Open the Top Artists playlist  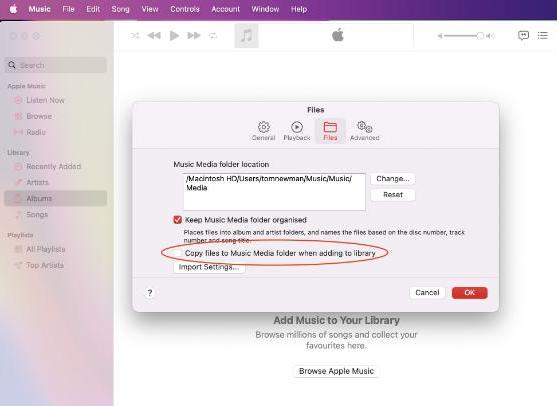click(56, 265)
